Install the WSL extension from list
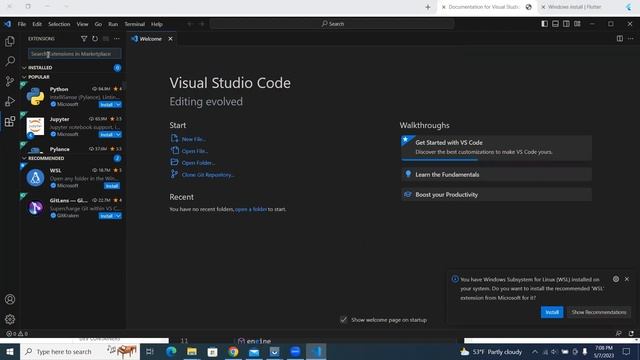640x360 pixels. point(112,186)
